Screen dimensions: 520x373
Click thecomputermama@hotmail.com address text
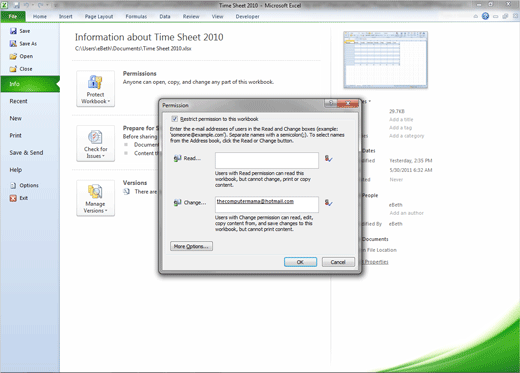(x=255, y=201)
